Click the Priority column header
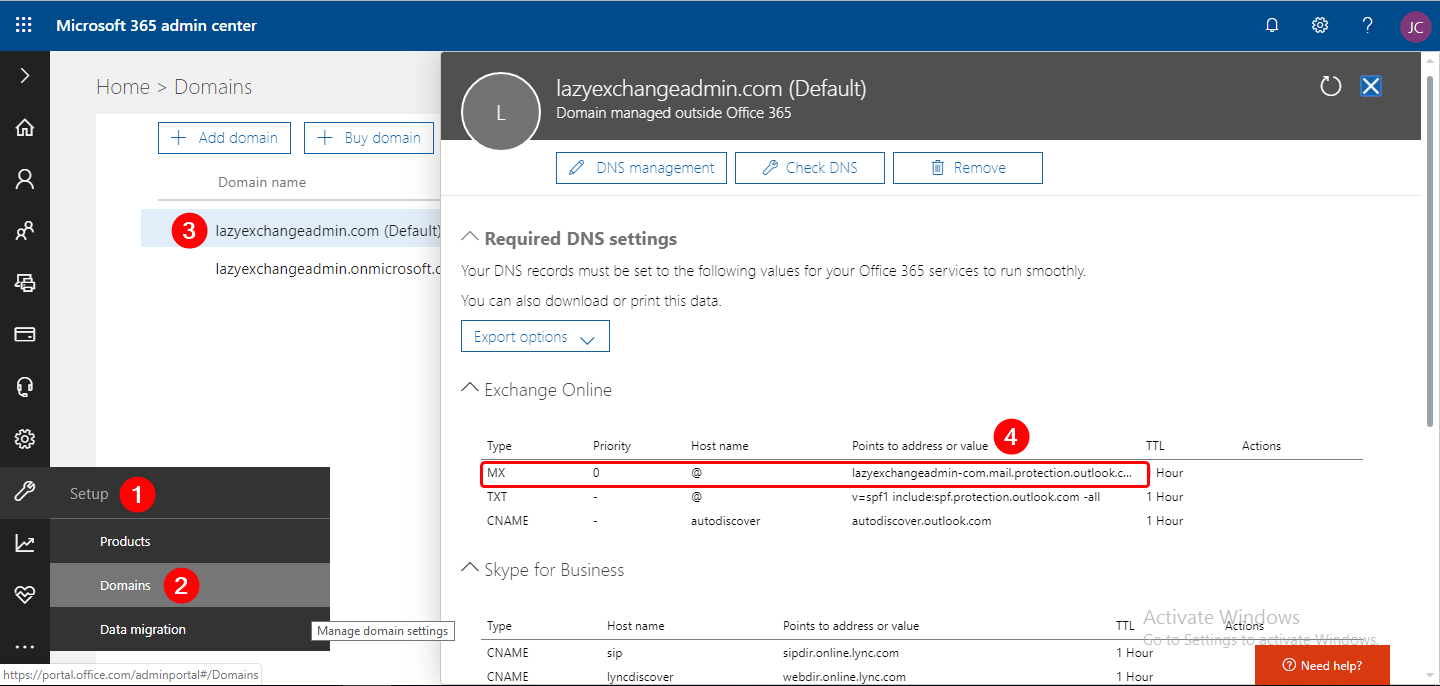 [x=612, y=446]
